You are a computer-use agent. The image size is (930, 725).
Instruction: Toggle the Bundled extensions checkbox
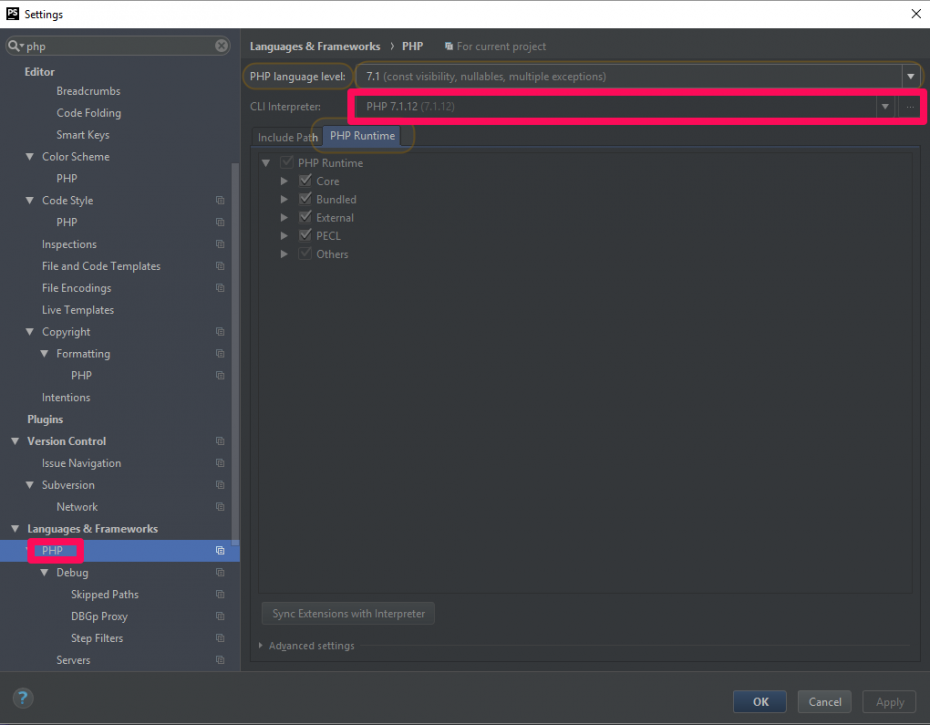pos(305,199)
